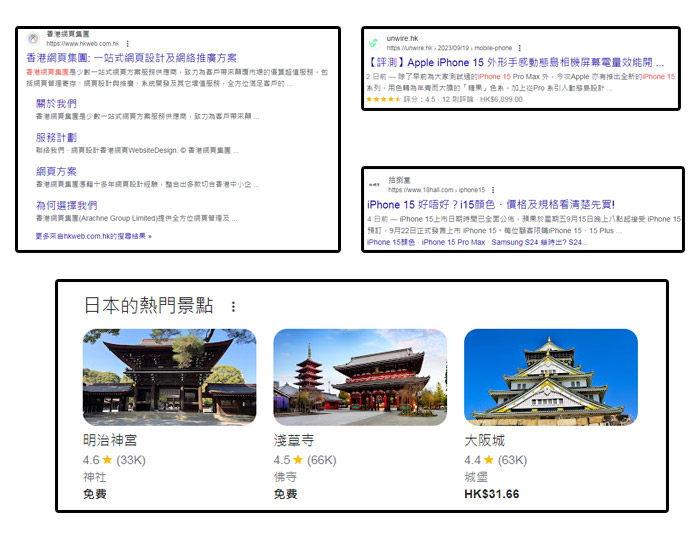
Task: Click the 日本的熱門景點 heading
Action: tap(149, 306)
